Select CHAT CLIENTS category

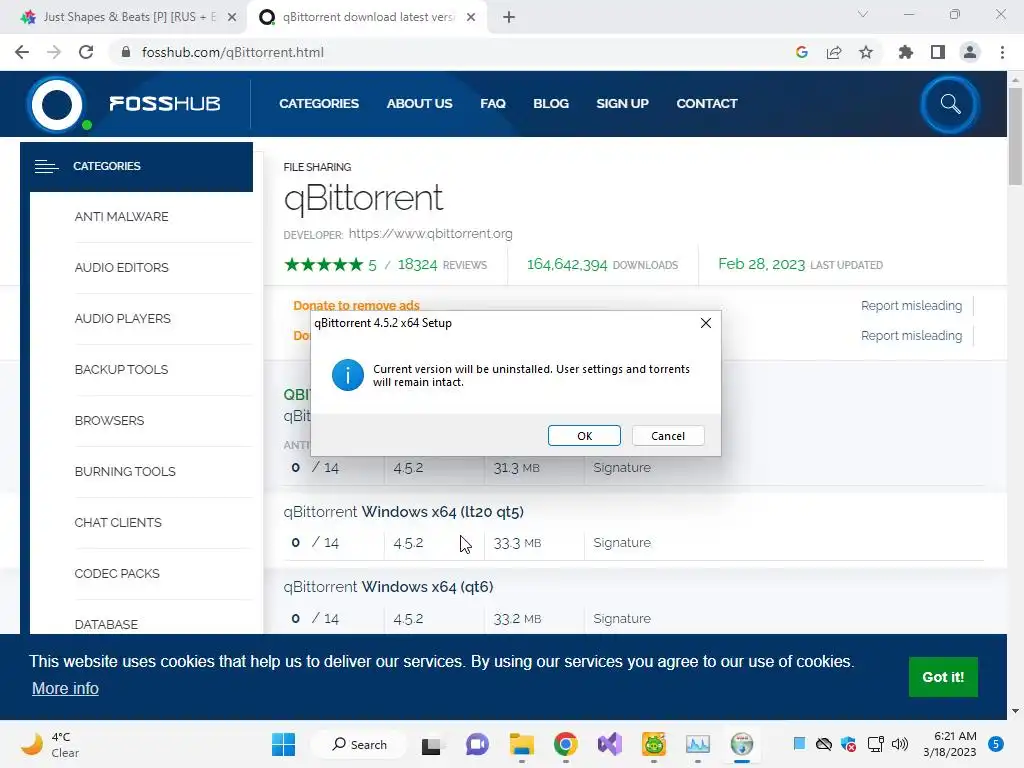(118, 522)
